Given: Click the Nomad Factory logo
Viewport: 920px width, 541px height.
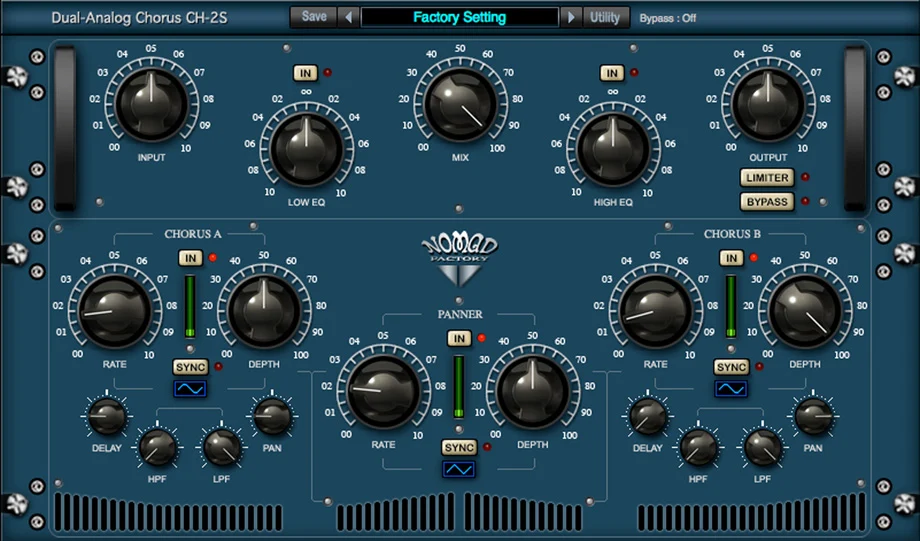Looking at the screenshot, I should coord(459,259).
